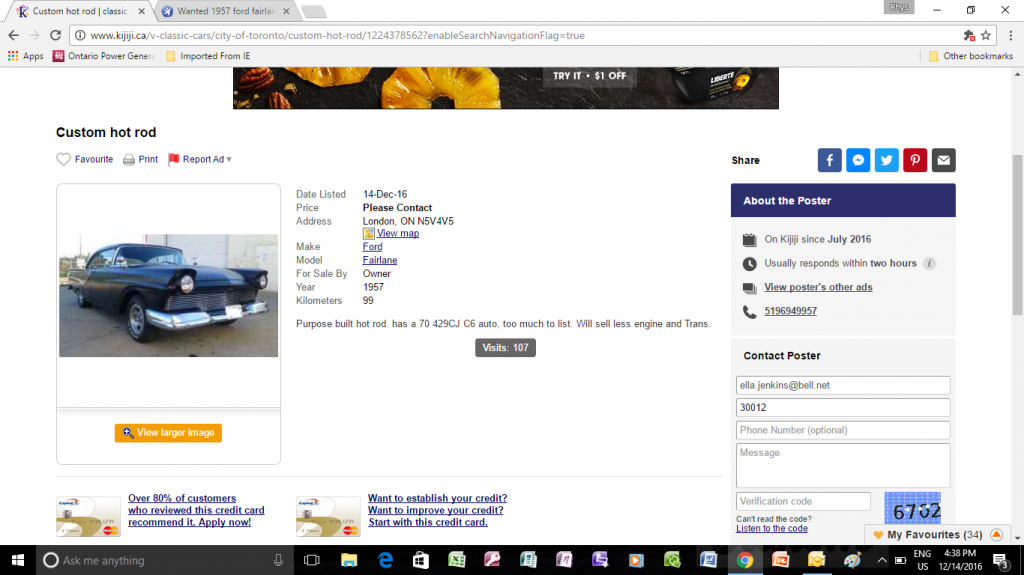Share ad on Twitter
The image size is (1024, 575).
[x=886, y=160]
